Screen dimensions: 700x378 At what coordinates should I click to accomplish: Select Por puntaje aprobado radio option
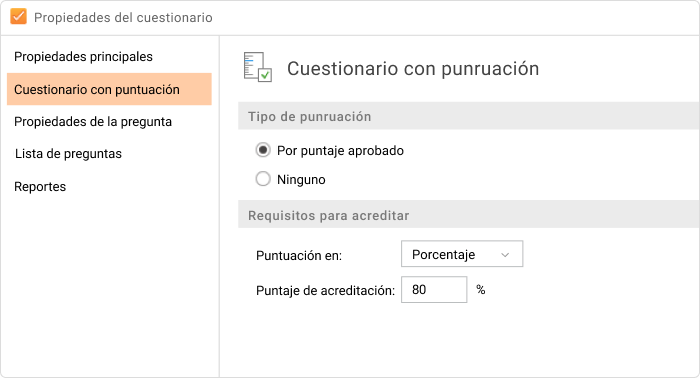click(263, 150)
